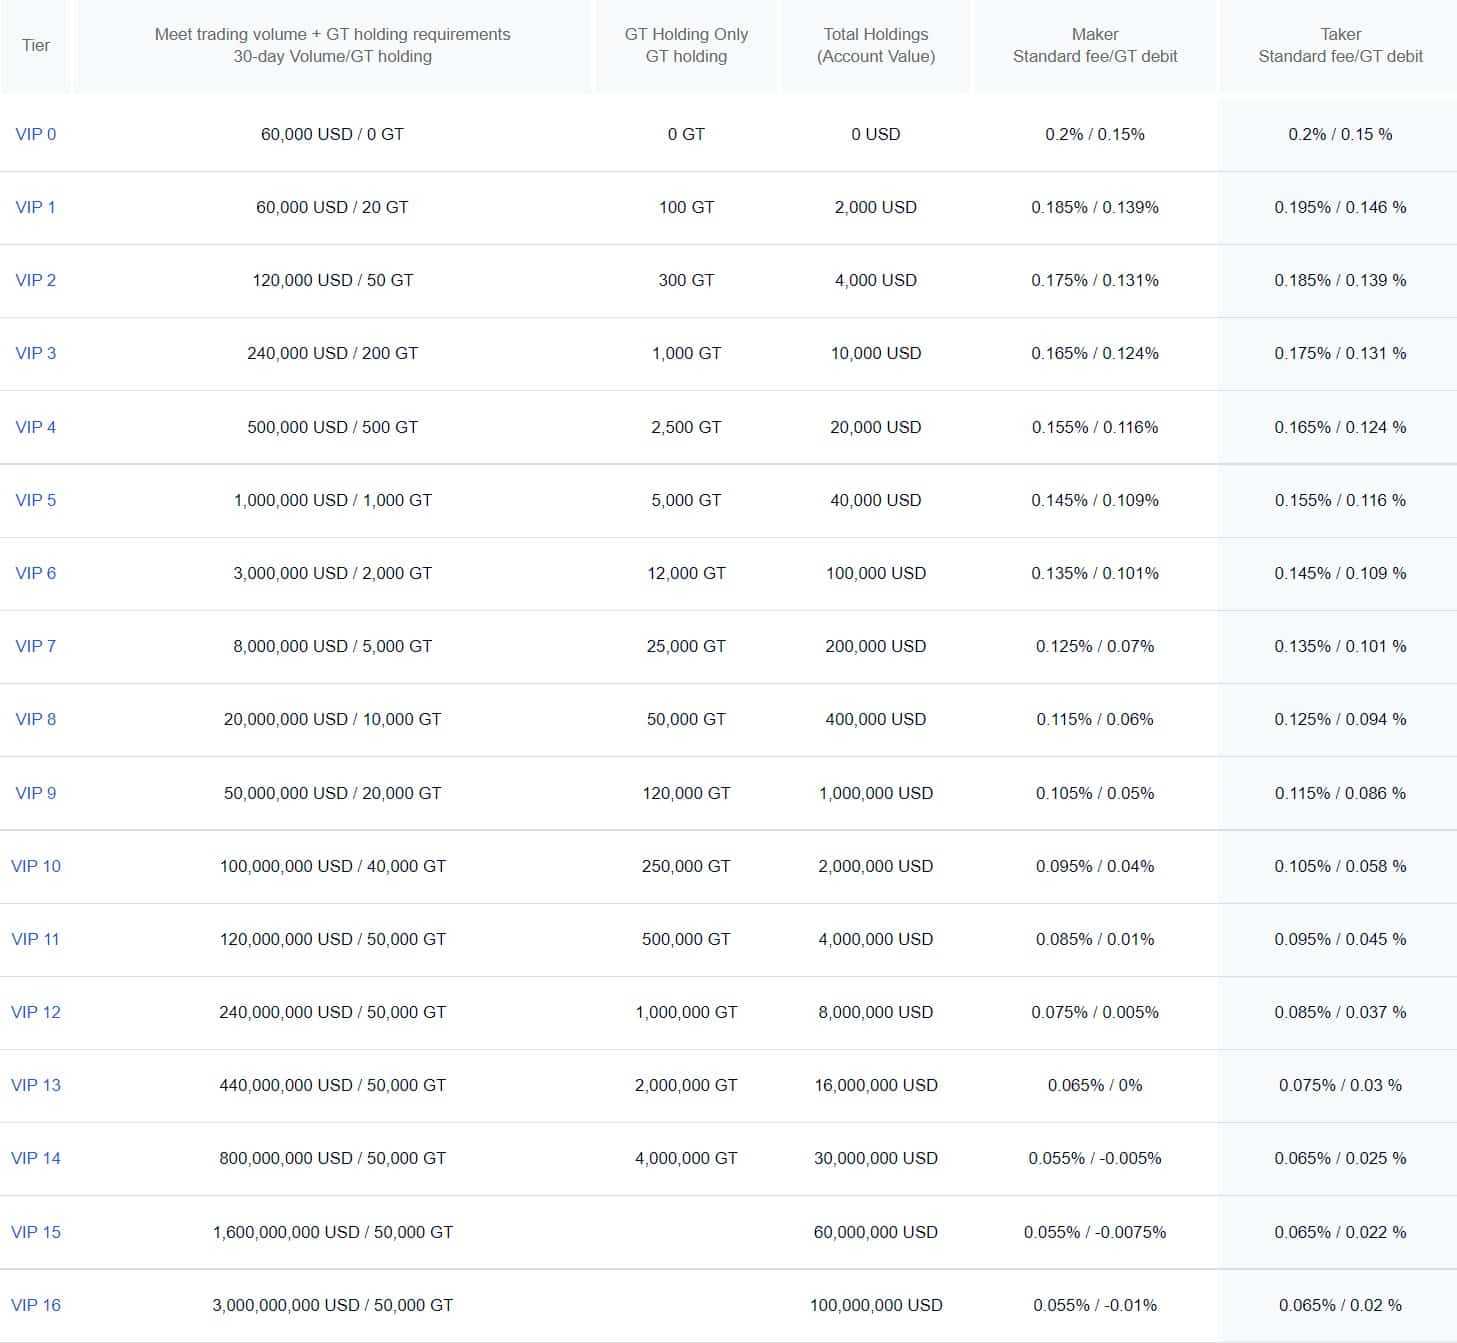
Task: Click the GT Holding Only column header
Action: pyautogui.click(x=686, y=45)
